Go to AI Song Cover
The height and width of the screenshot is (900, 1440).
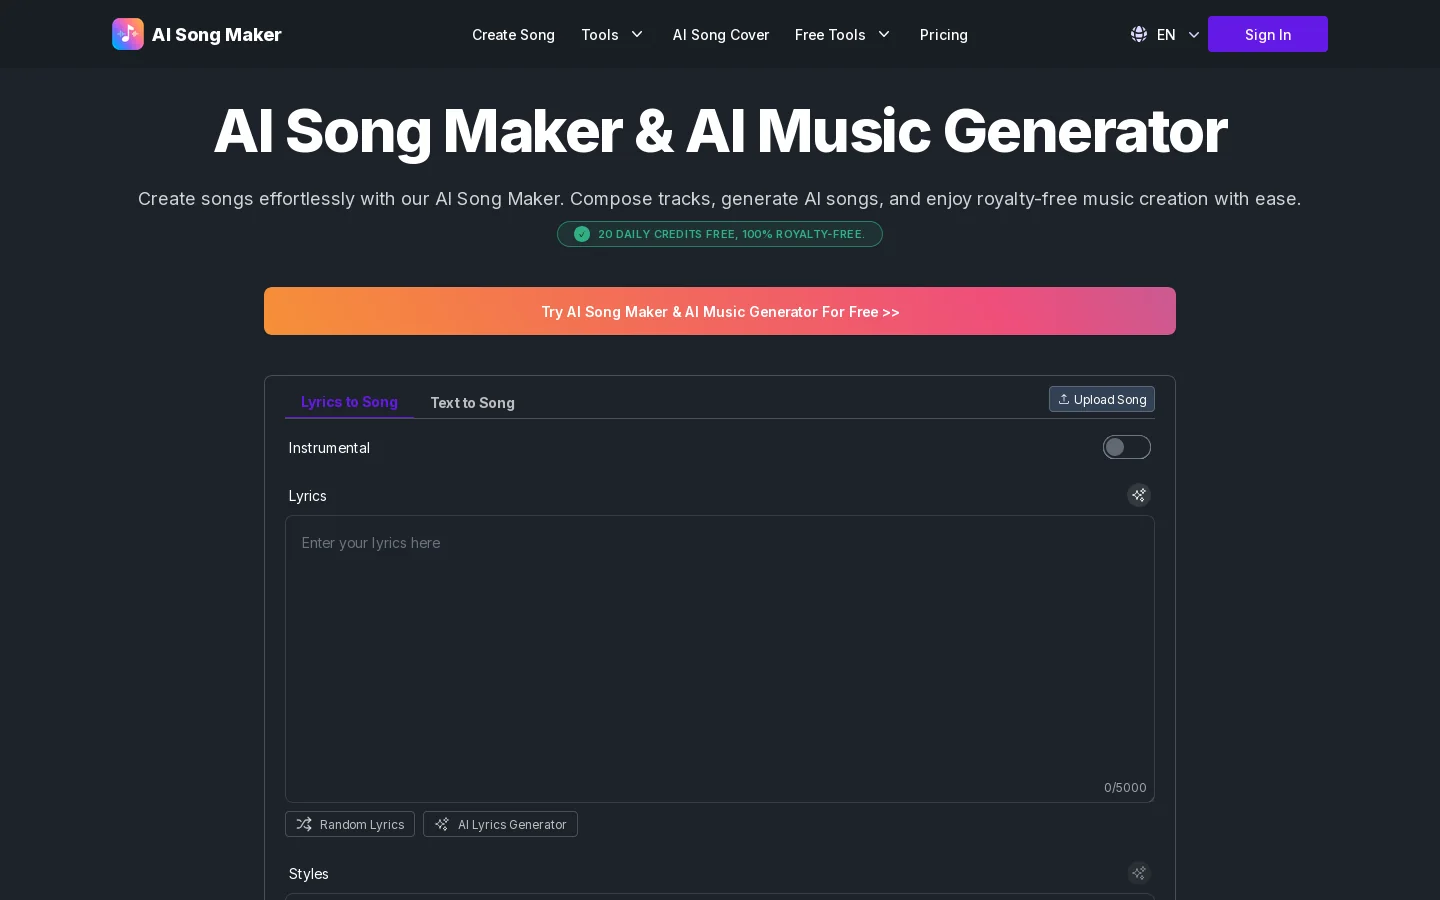tap(721, 34)
